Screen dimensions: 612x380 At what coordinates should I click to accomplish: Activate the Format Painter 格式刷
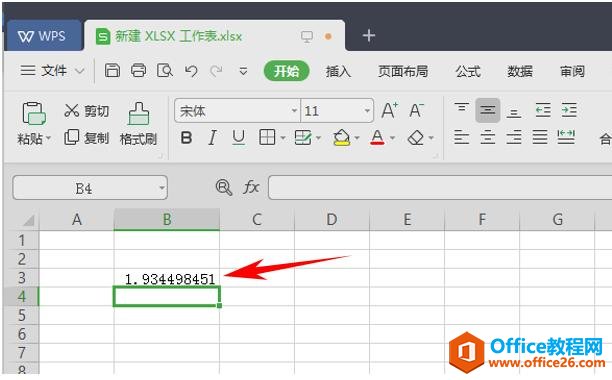click(x=139, y=124)
